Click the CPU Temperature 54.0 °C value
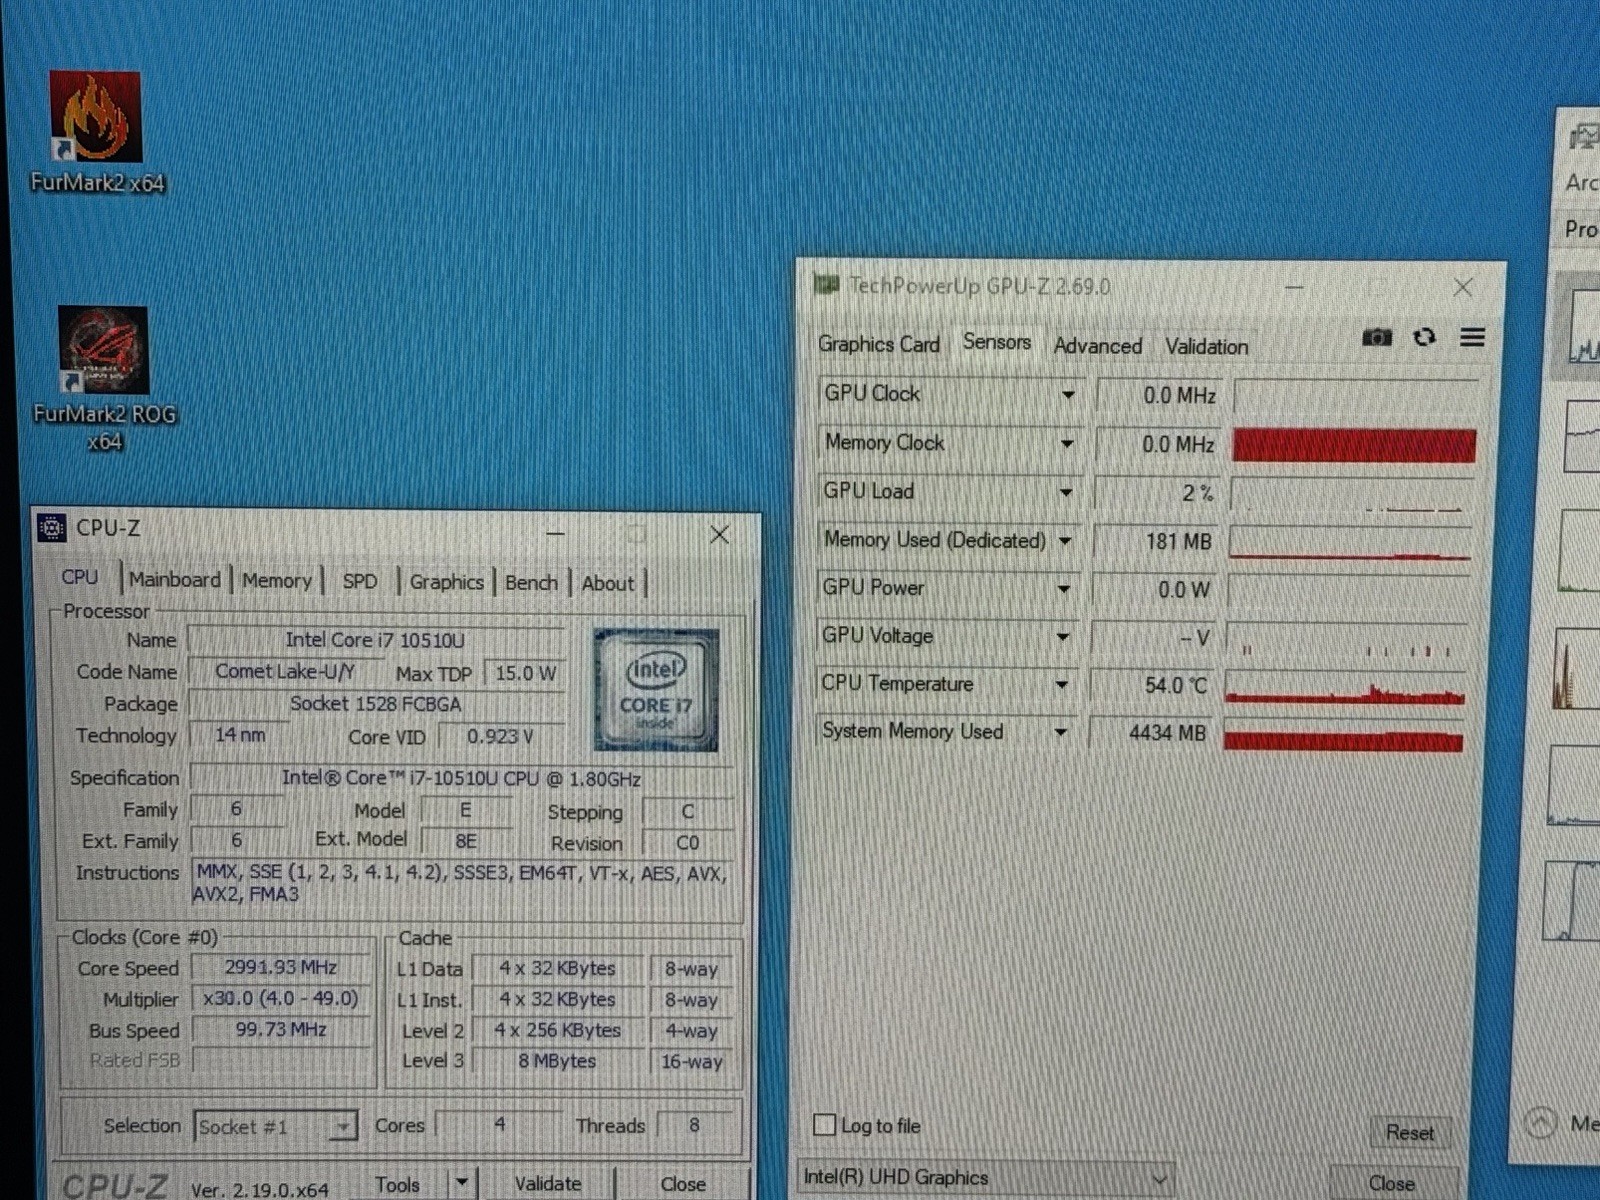The height and width of the screenshot is (1200, 1600). (x=1151, y=685)
